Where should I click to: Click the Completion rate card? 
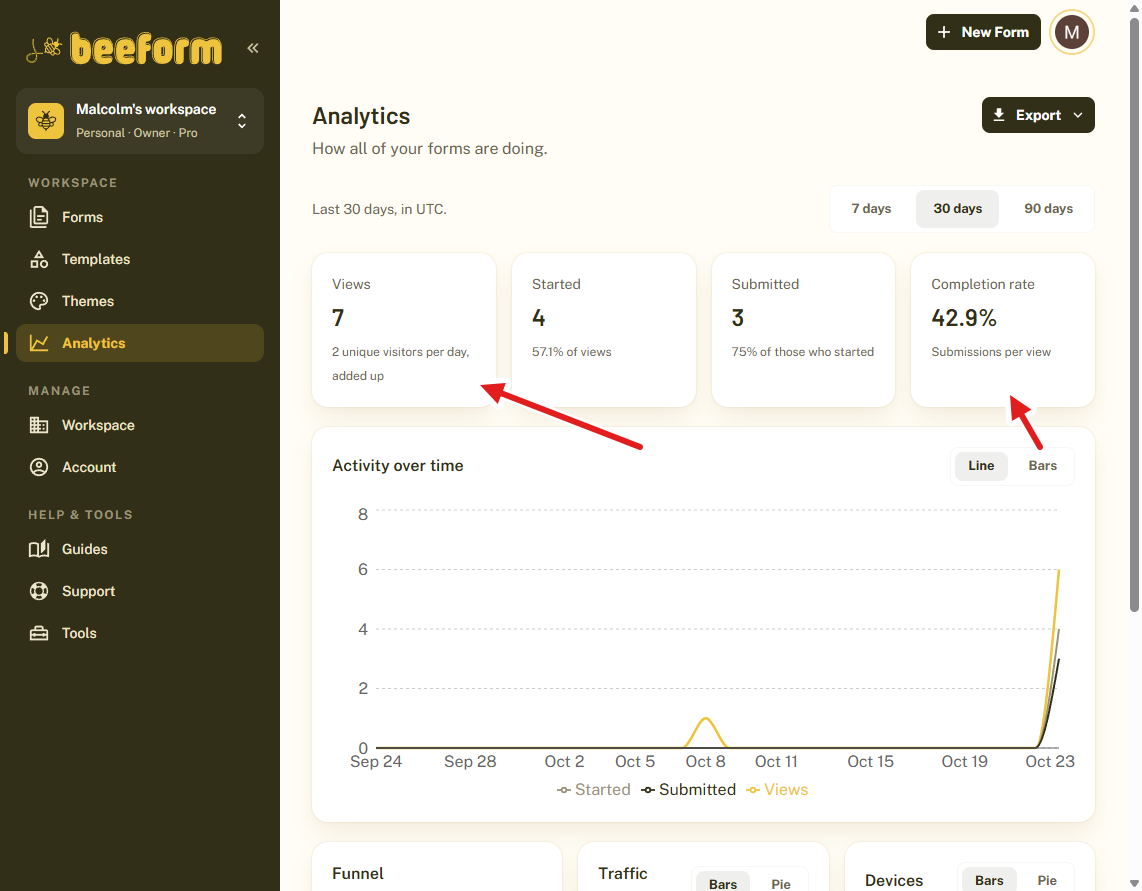pos(1003,330)
